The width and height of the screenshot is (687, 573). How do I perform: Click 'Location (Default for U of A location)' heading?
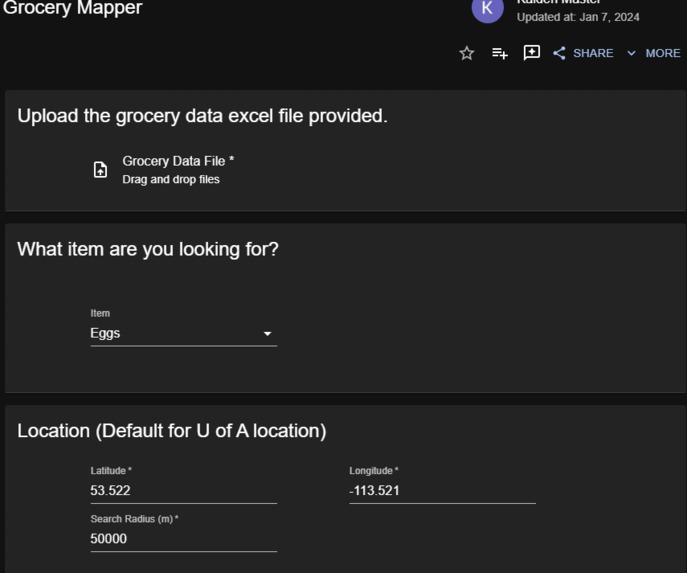(172, 431)
